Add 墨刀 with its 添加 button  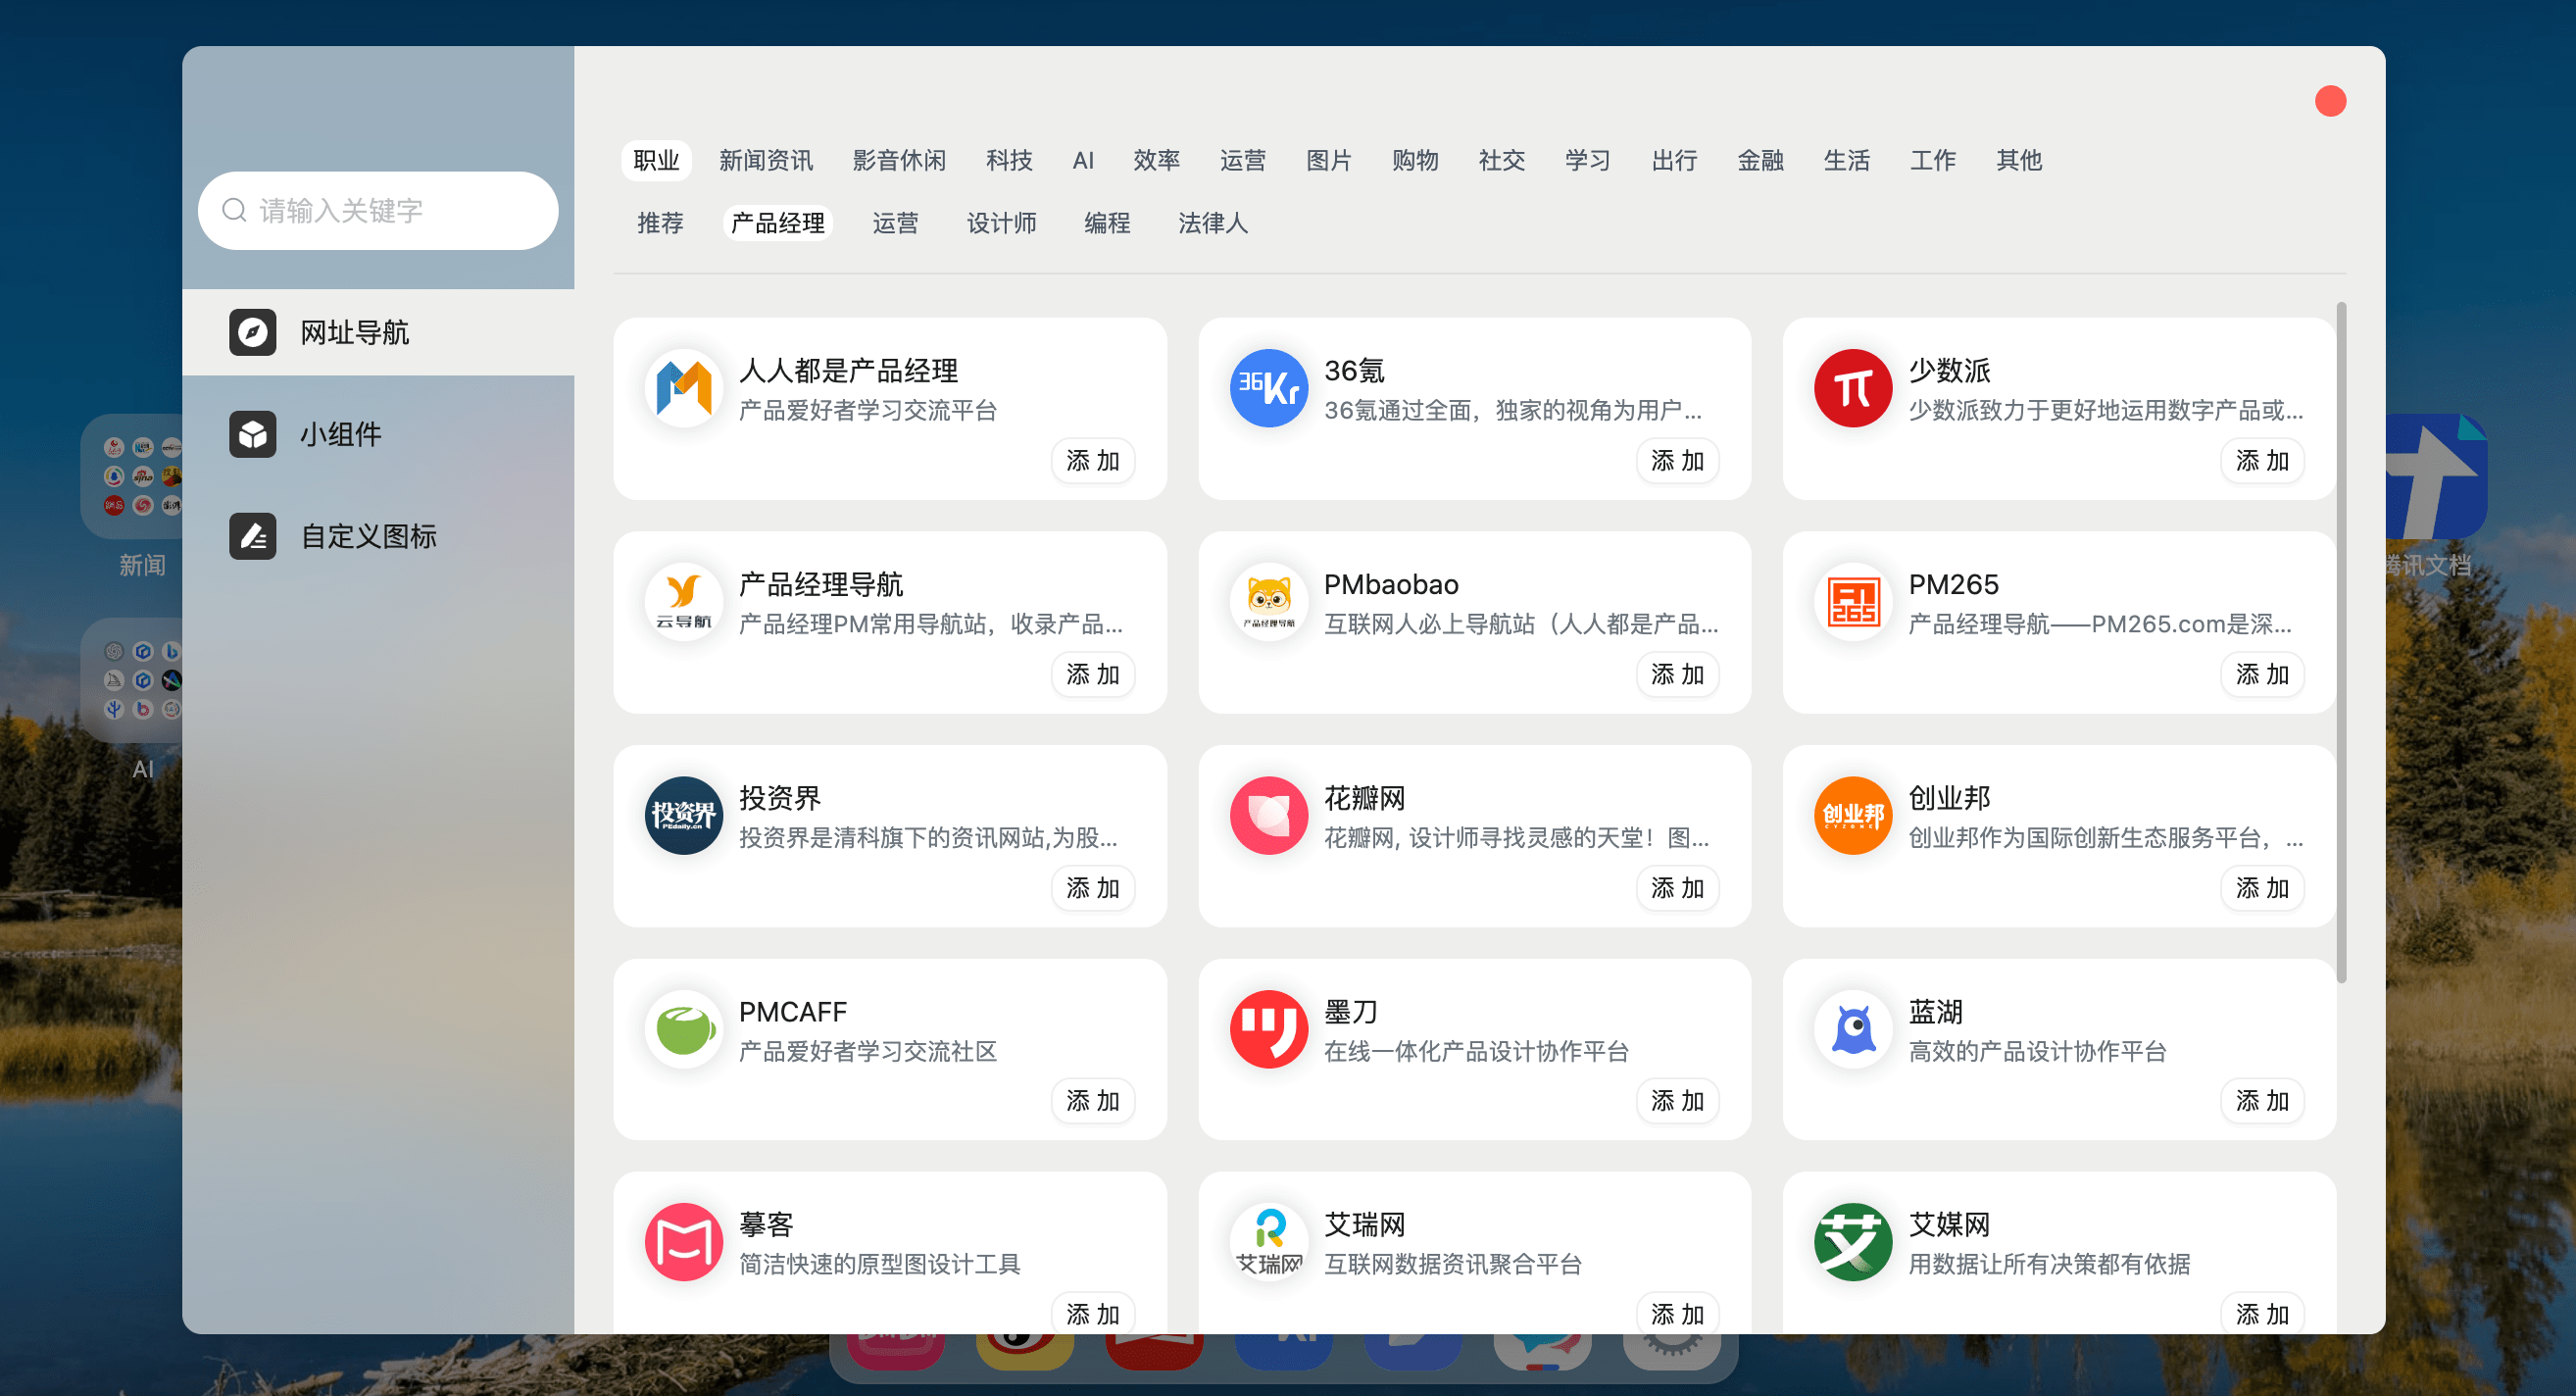[1677, 1100]
